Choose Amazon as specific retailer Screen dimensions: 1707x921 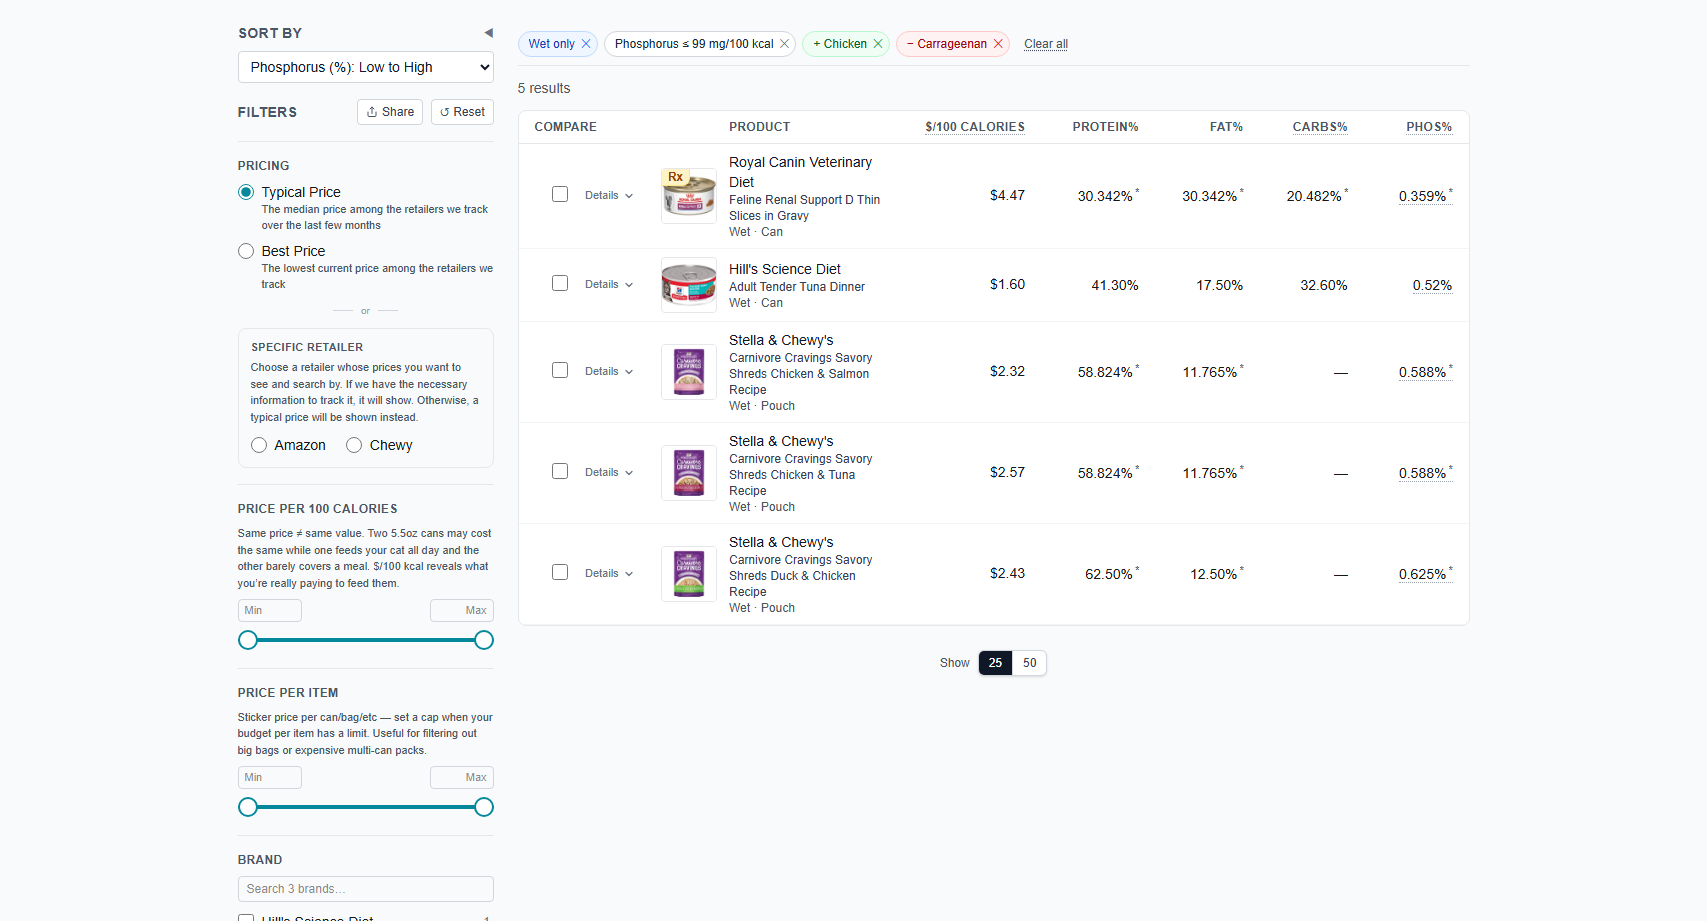259,445
